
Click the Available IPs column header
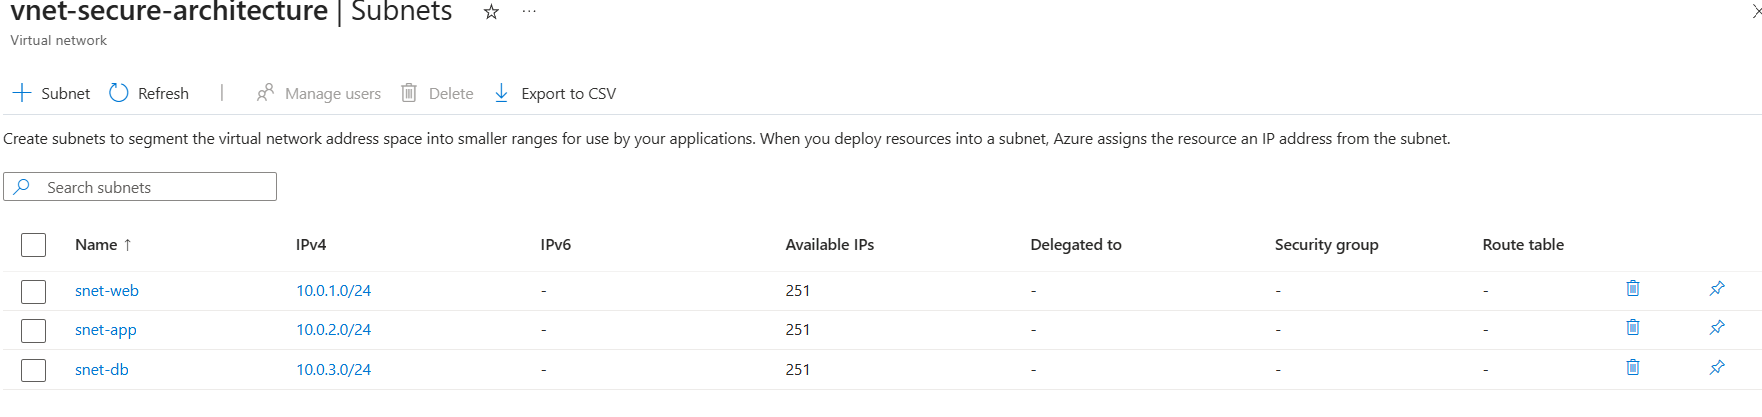point(830,245)
